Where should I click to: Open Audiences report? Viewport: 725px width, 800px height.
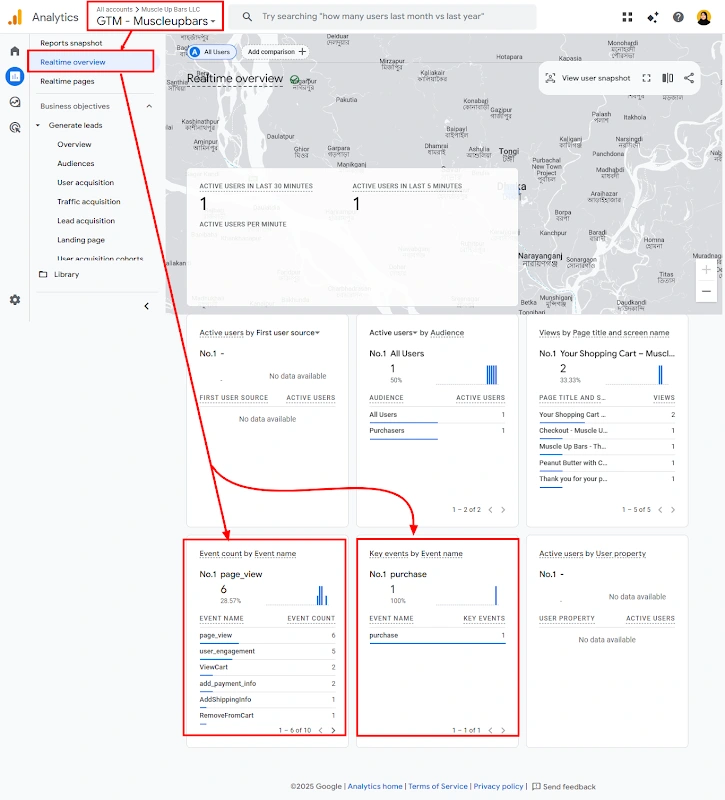76,163
